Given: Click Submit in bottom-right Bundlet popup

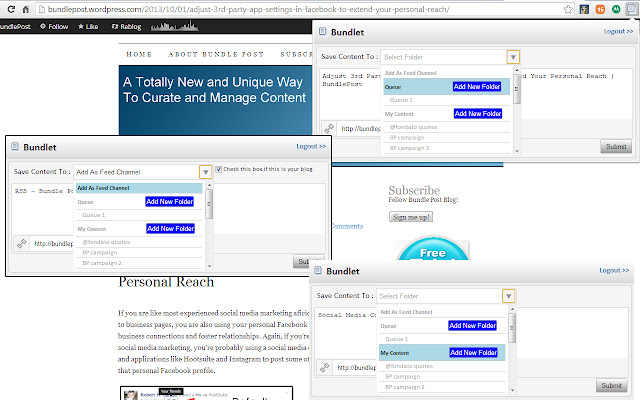Looking at the screenshot, I should point(611,385).
